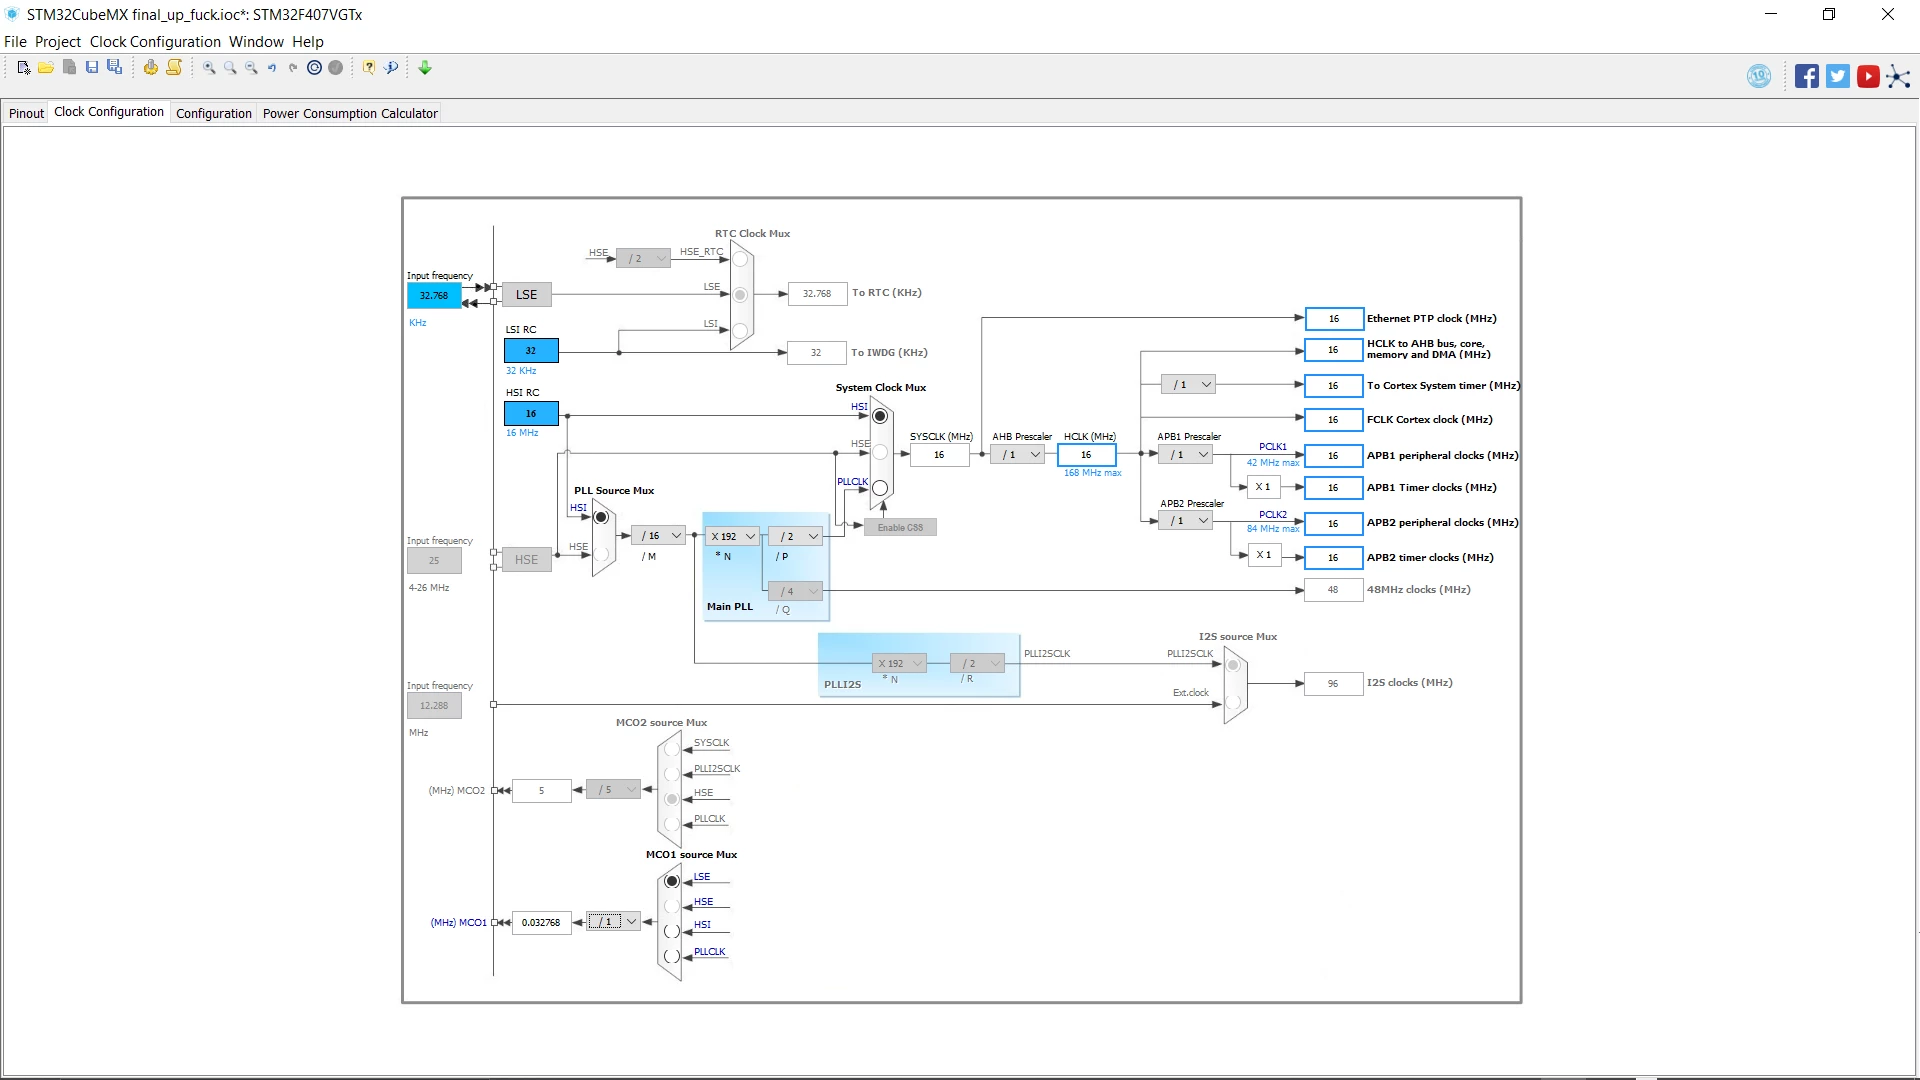Click the green download arrow icon
Image resolution: width=1920 pixels, height=1080 pixels.
click(425, 67)
